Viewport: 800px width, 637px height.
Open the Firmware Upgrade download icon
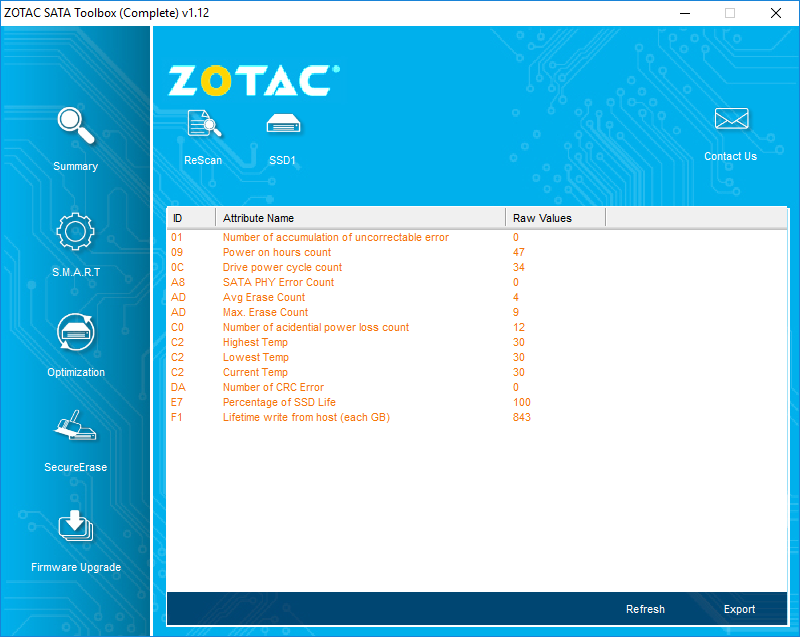coord(76,525)
